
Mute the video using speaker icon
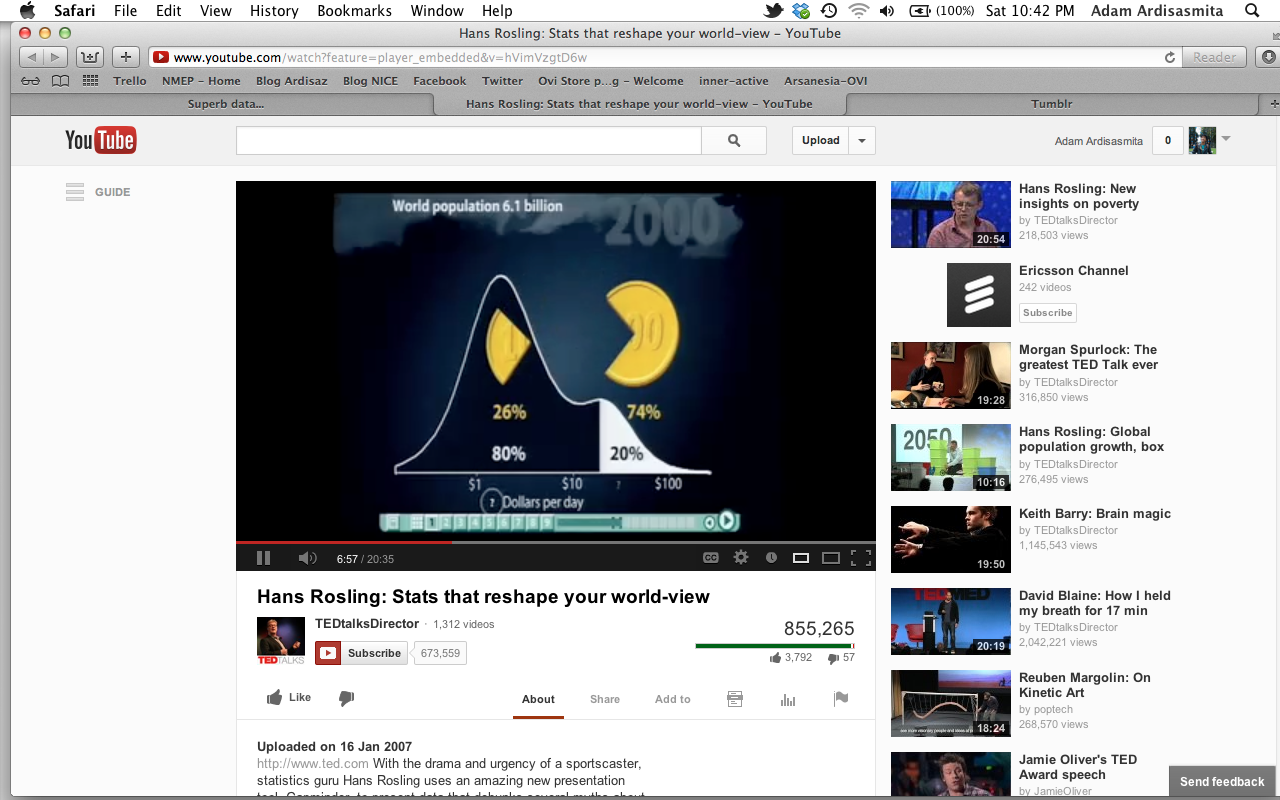click(307, 558)
